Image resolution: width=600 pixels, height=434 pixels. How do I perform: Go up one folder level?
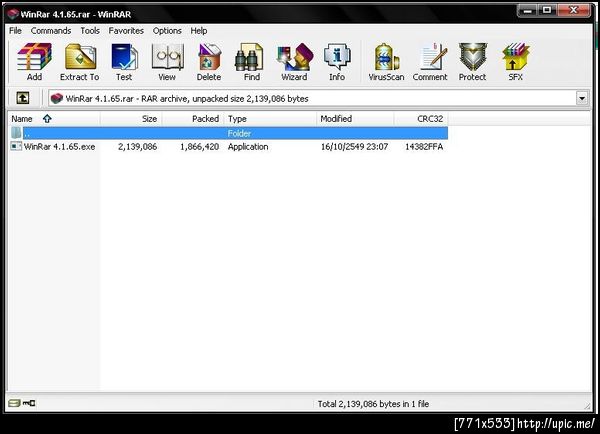click(x=23, y=98)
